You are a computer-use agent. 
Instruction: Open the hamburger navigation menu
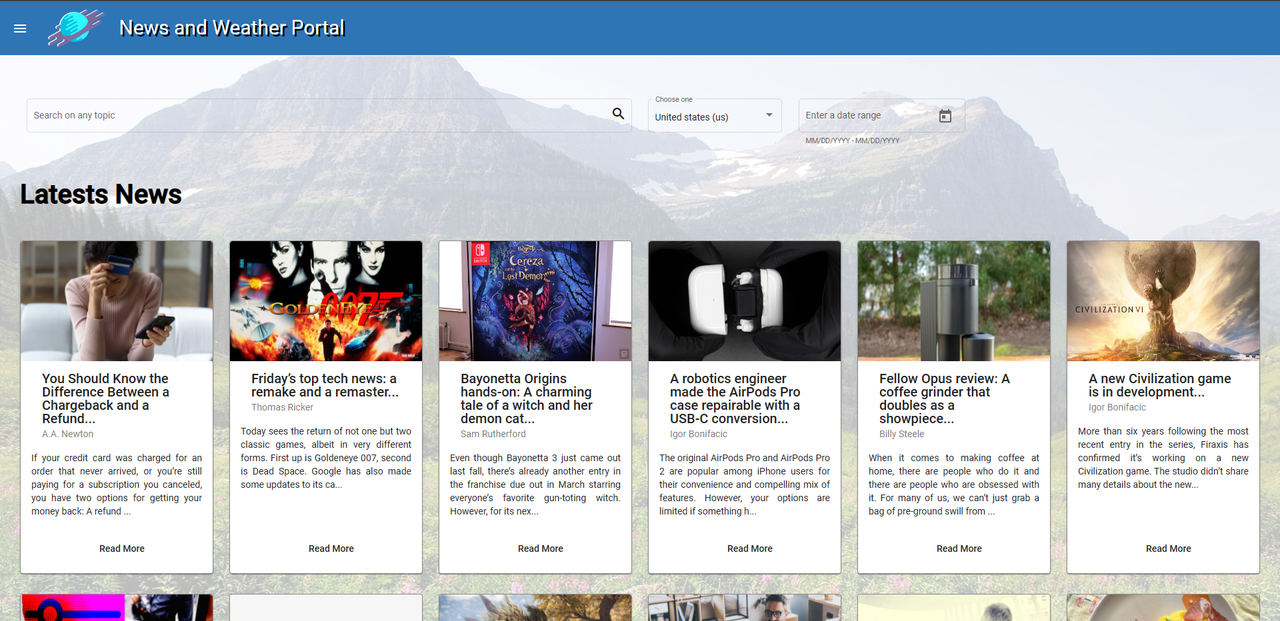tap(20, 28)
